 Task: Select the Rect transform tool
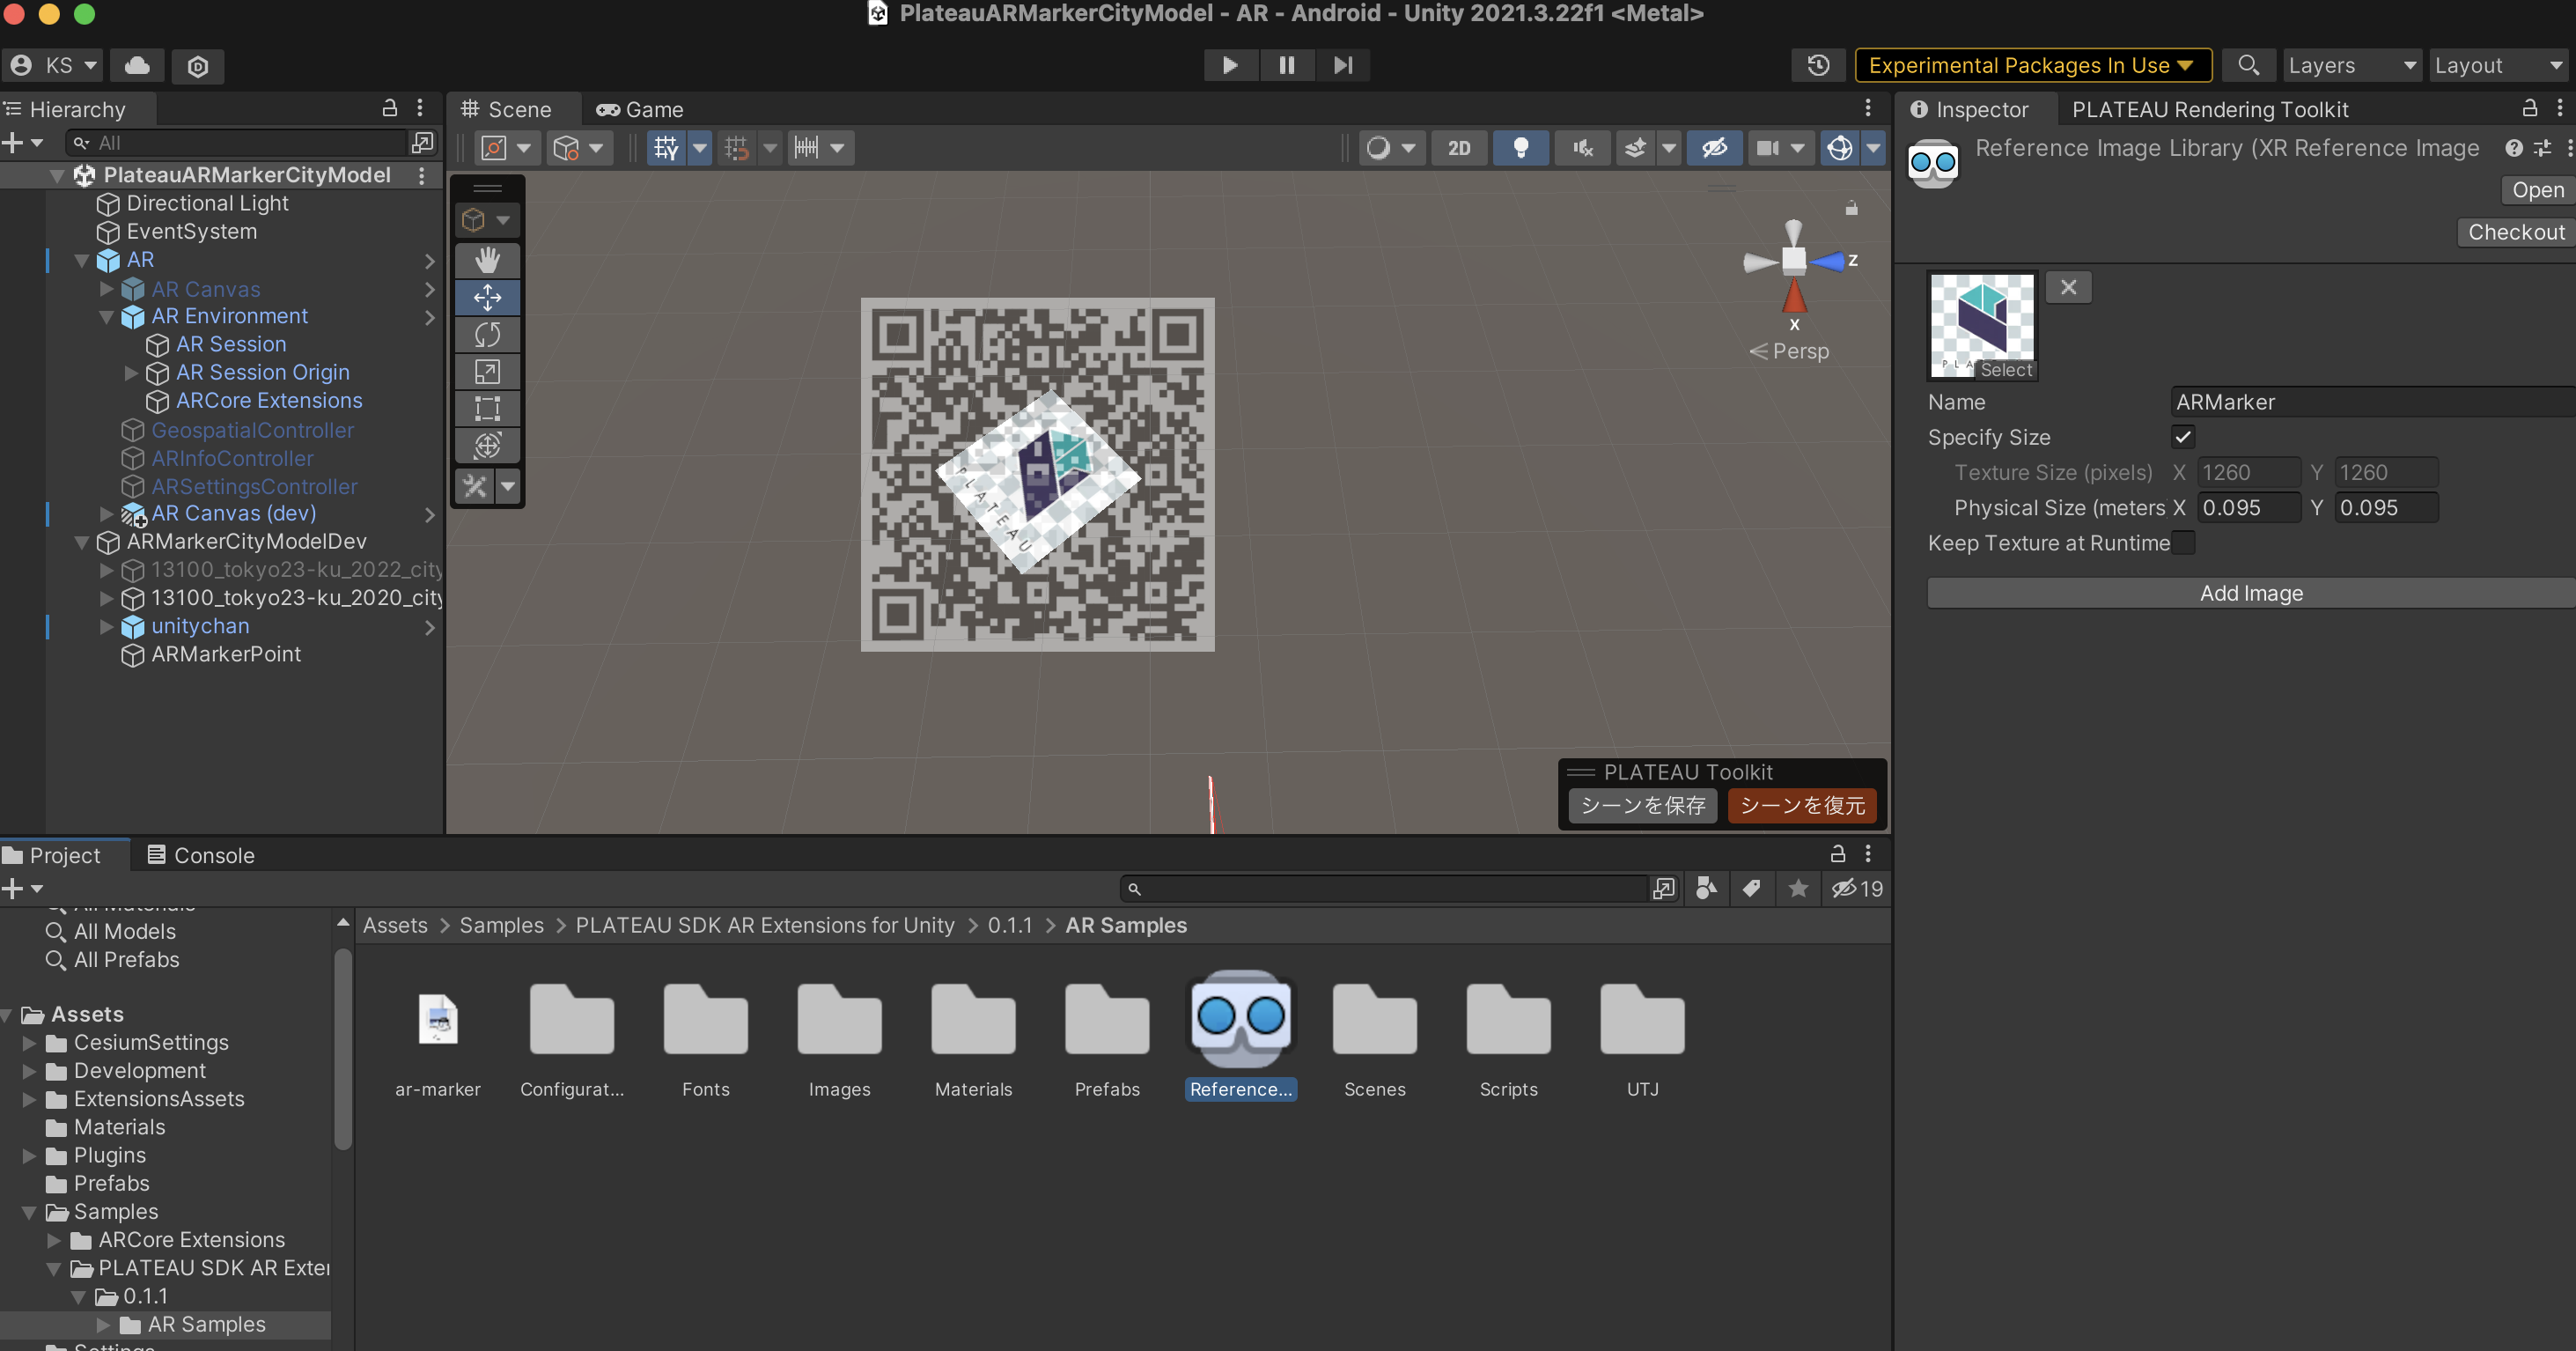[x=487, y=408]
